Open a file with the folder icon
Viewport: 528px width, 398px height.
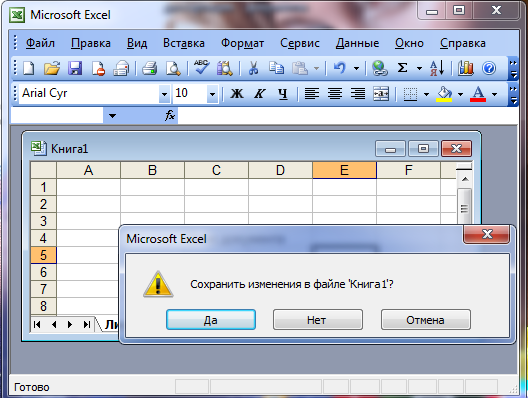tap(52, 68)
